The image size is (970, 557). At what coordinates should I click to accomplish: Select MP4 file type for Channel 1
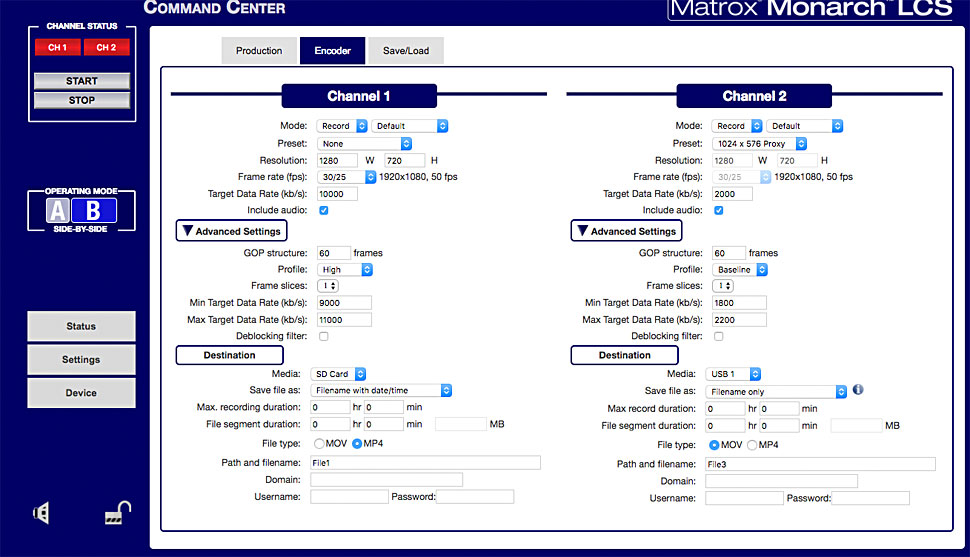(357, 443)
